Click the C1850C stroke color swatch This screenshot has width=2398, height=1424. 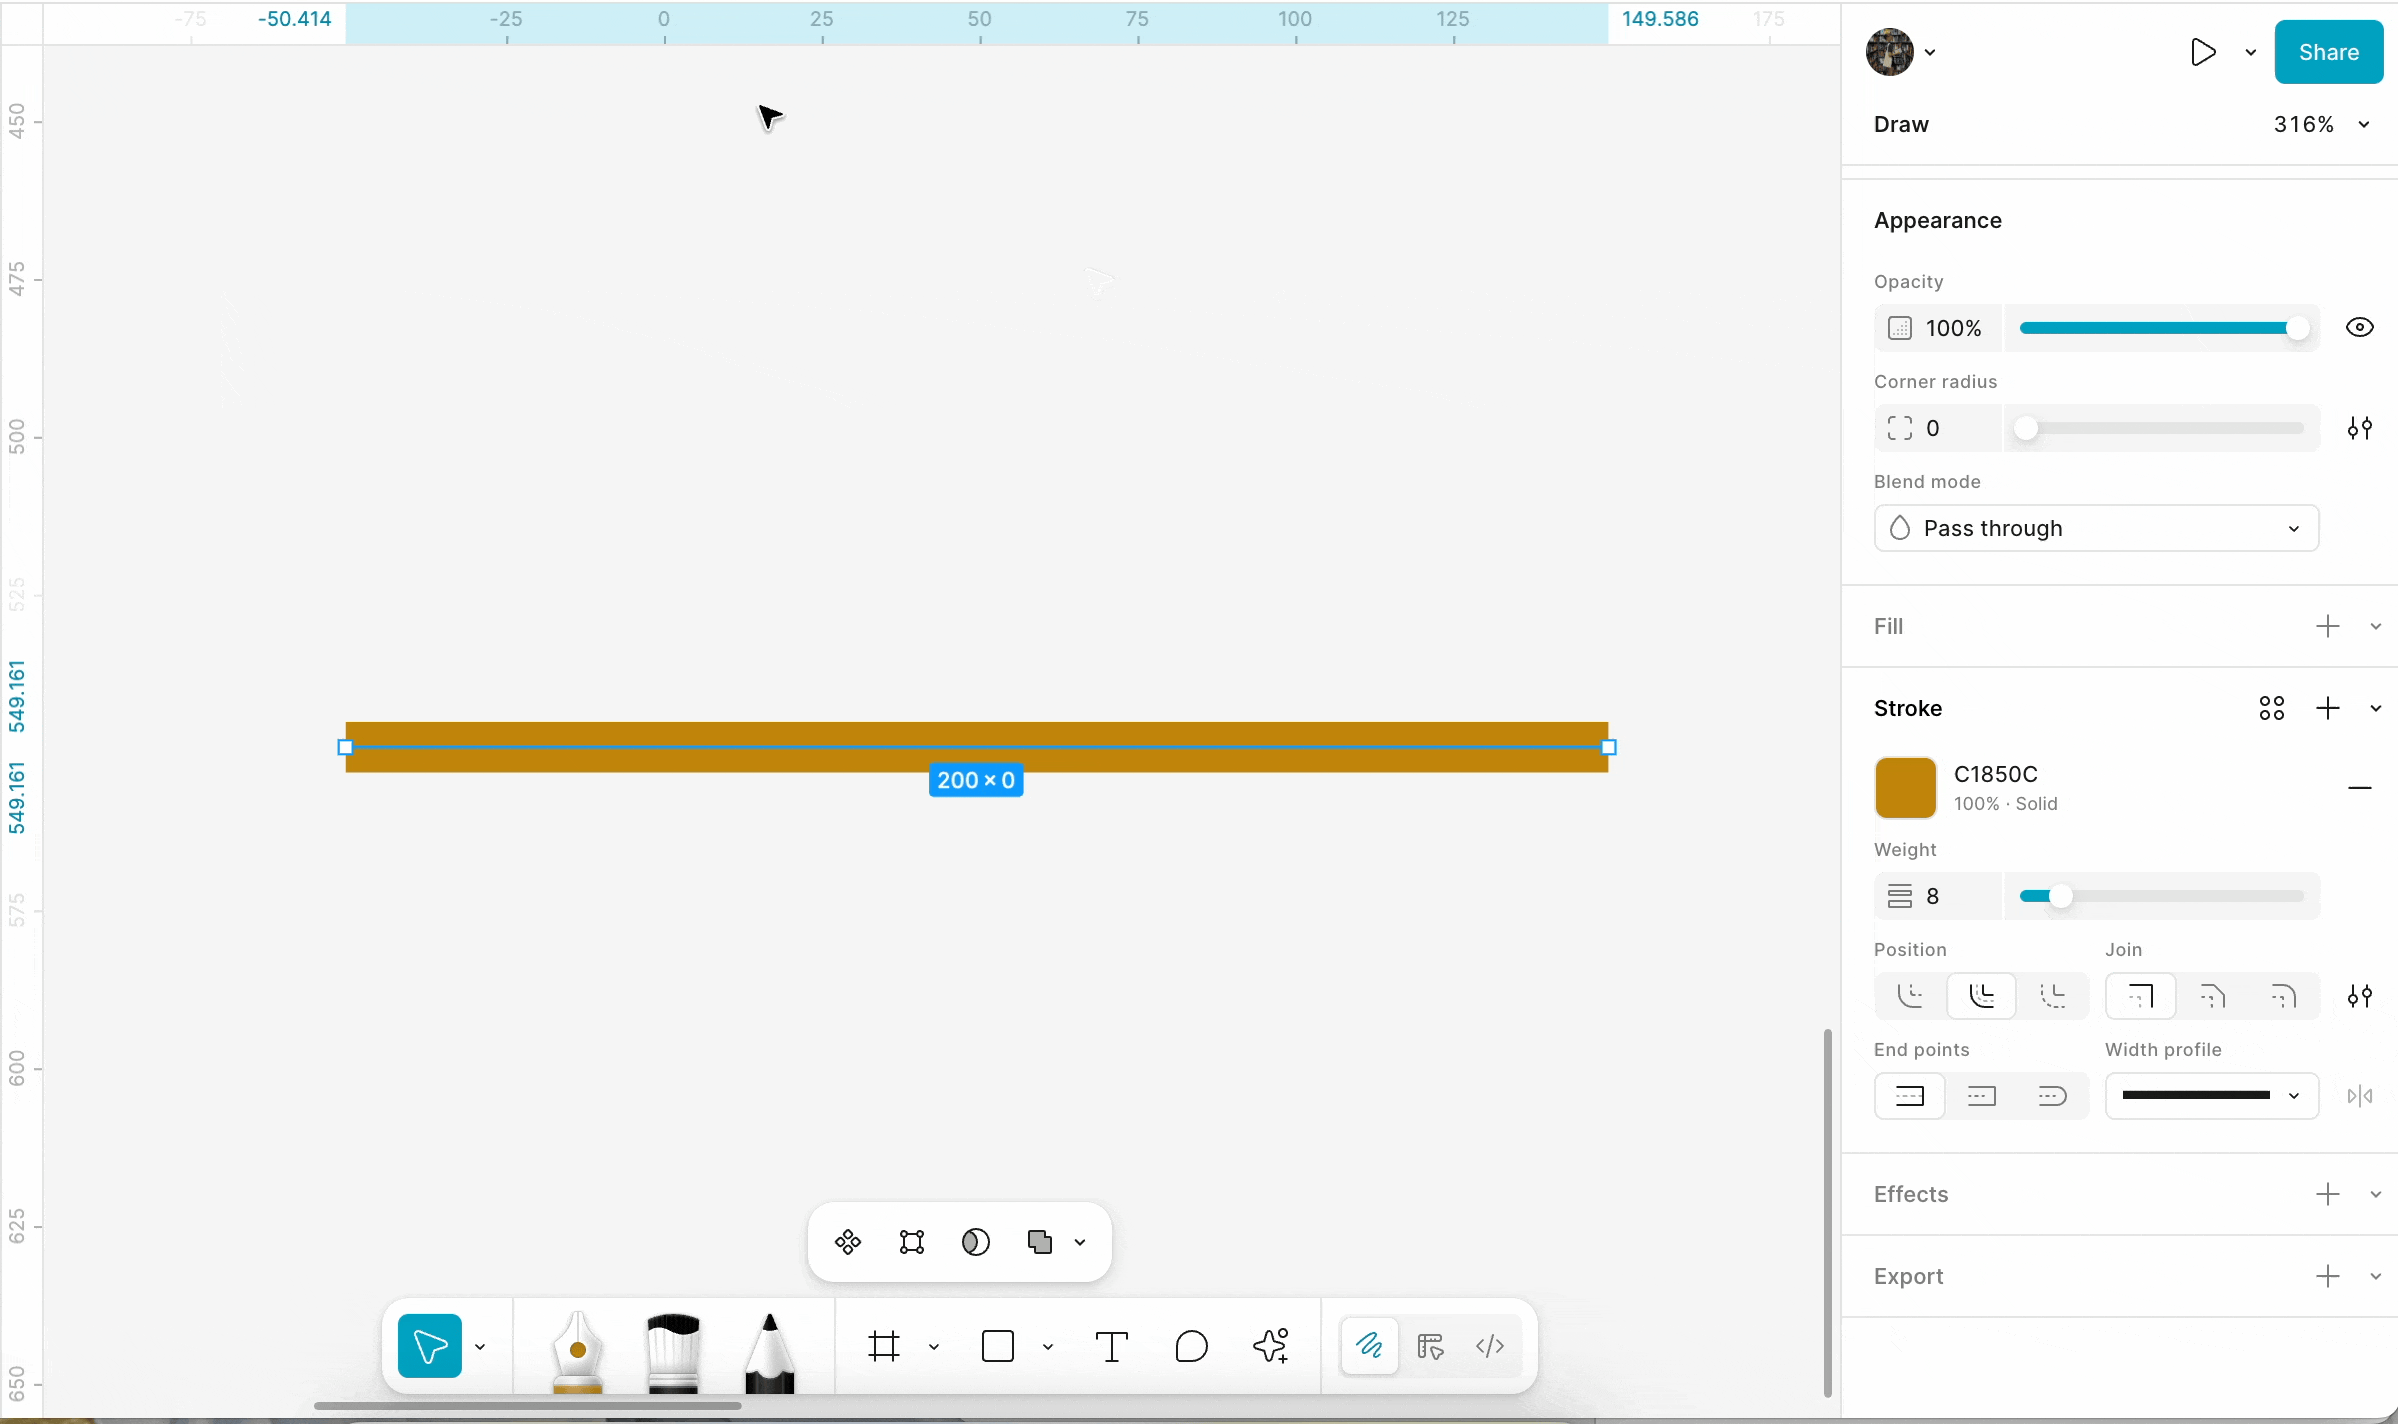[1906, 788]
